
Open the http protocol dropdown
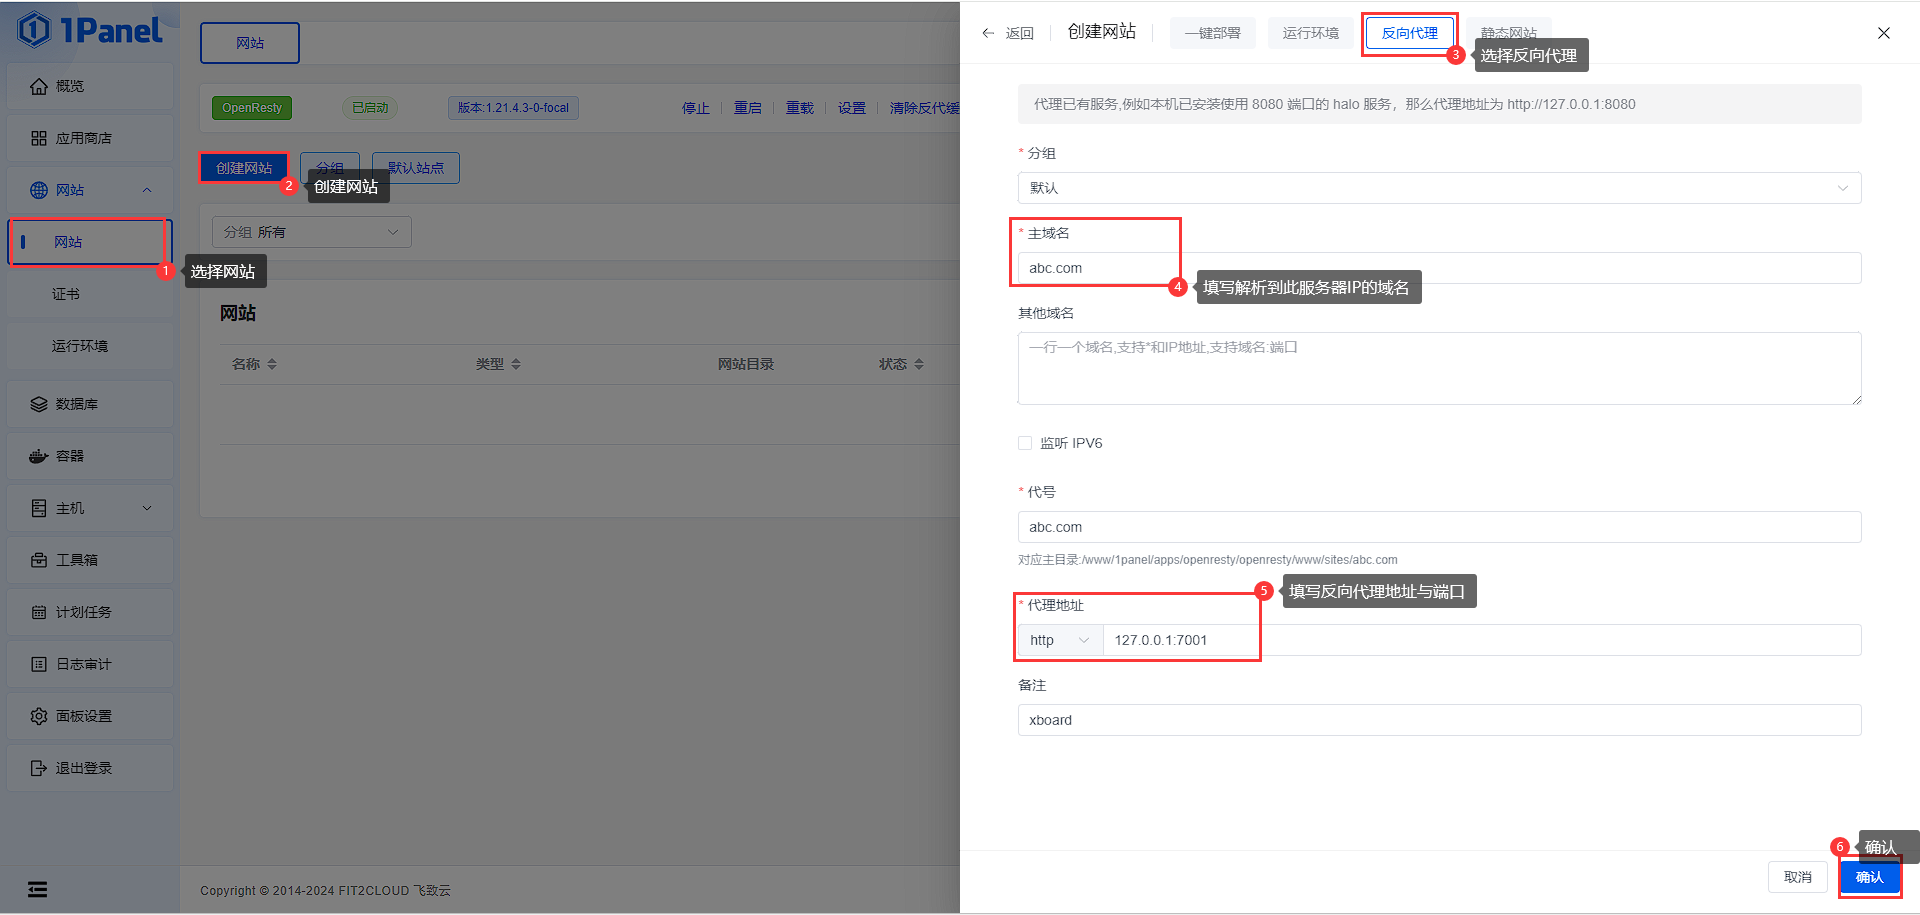[1060, 640]
